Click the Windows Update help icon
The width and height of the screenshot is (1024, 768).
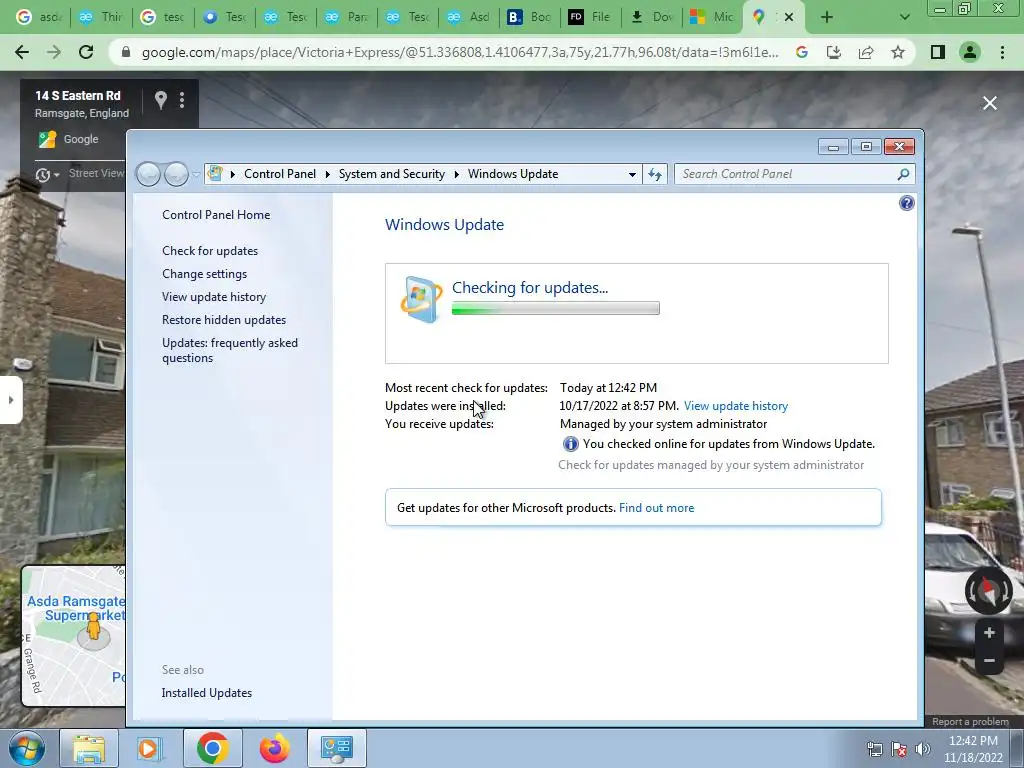click(x=906, y=203)
